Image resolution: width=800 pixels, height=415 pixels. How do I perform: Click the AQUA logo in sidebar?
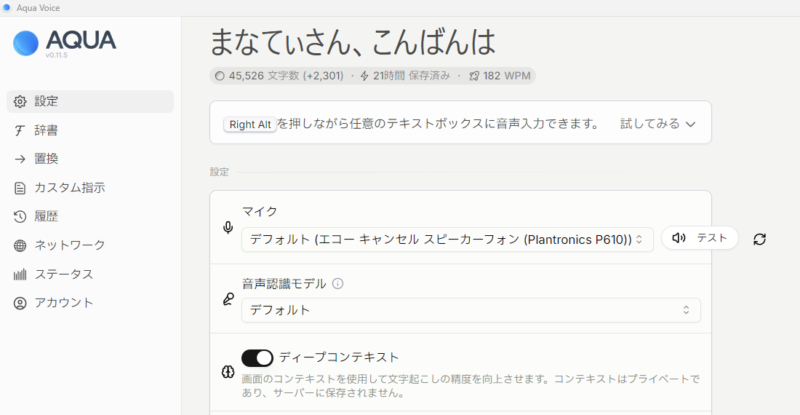(65, 42)
